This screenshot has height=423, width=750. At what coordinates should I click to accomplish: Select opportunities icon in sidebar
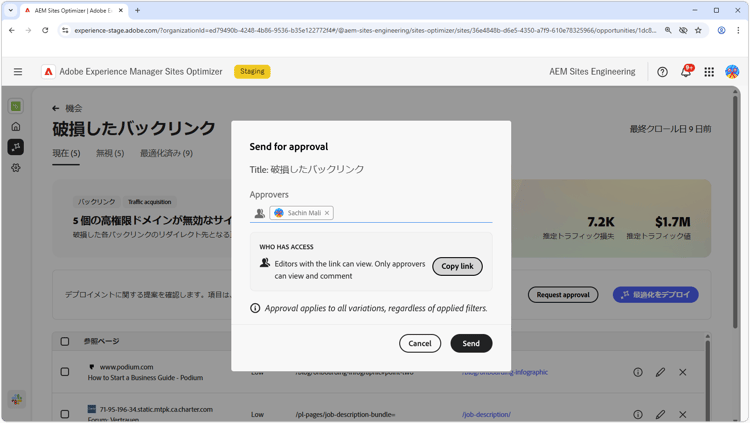coord(16,147)
